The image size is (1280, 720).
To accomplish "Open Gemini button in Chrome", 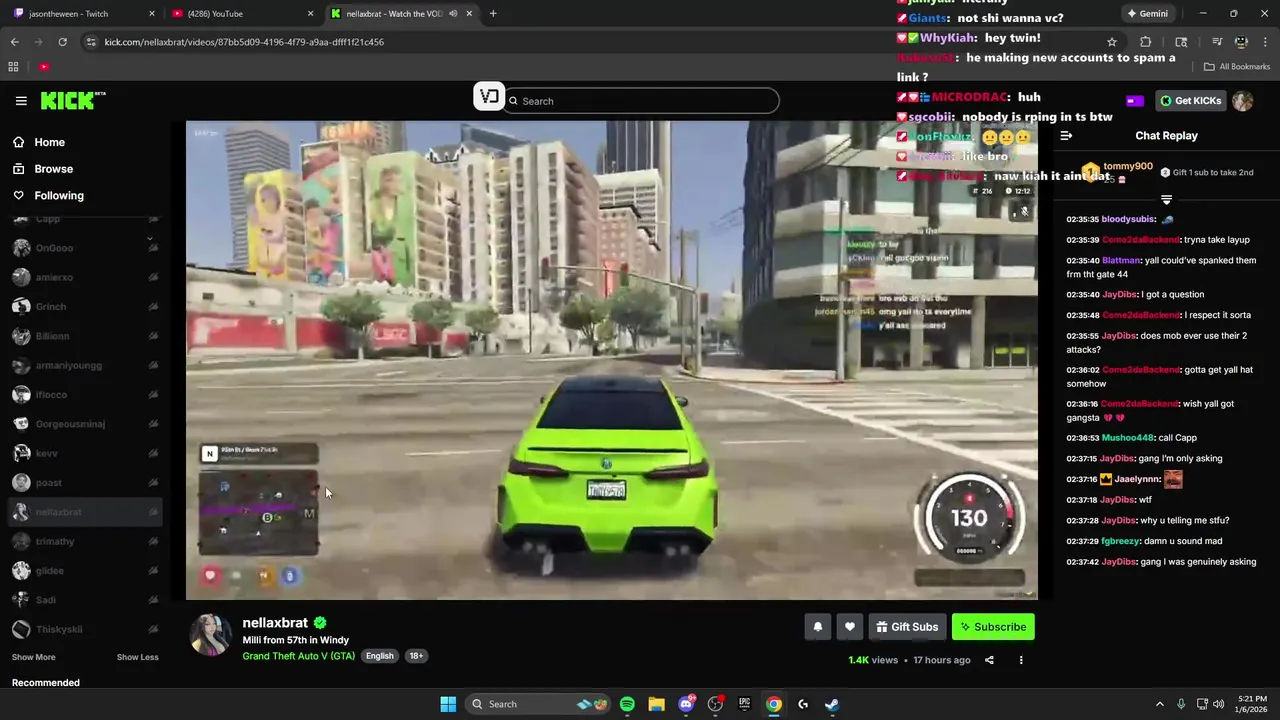I will click(1147, 14).
